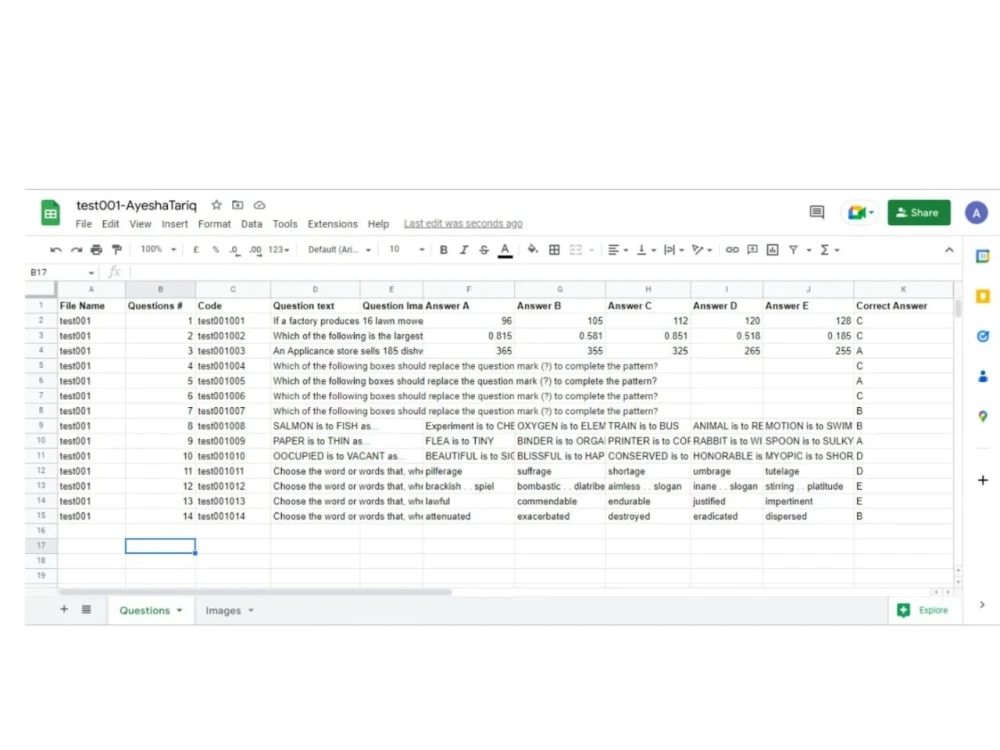Open the Text color picker

tap(505, 250)
